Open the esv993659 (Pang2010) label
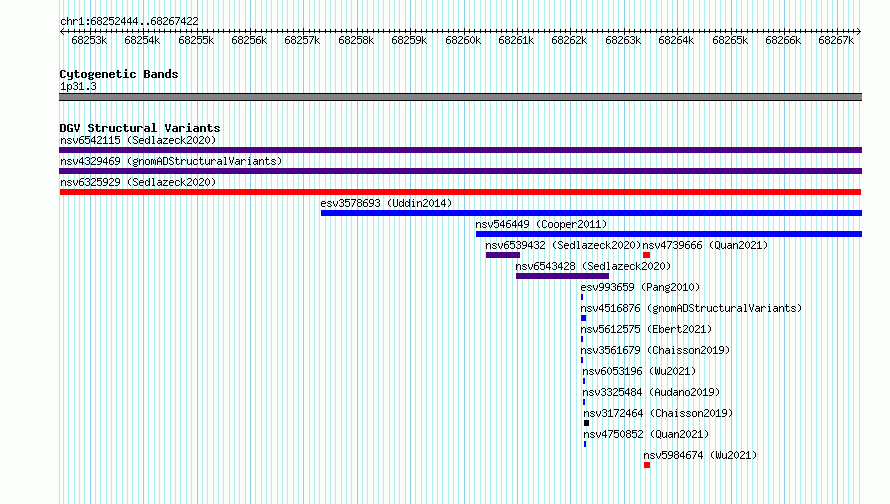This screenshot has height=504, width=890. [x=640, y=287]
